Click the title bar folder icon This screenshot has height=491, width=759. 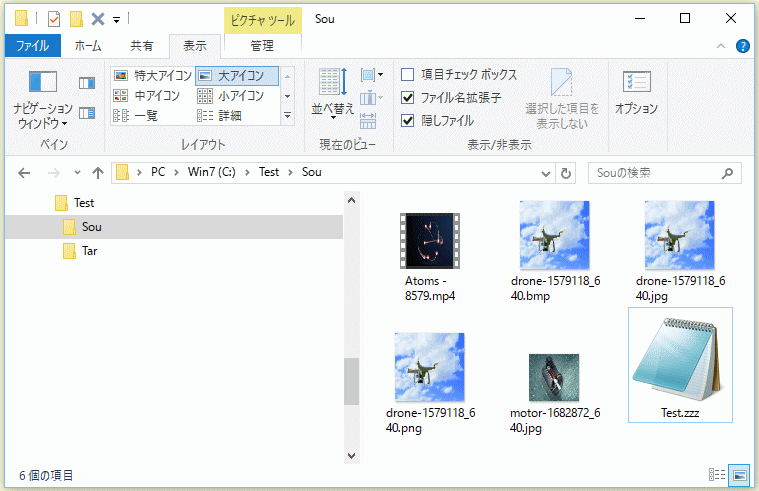click(21, 19)
